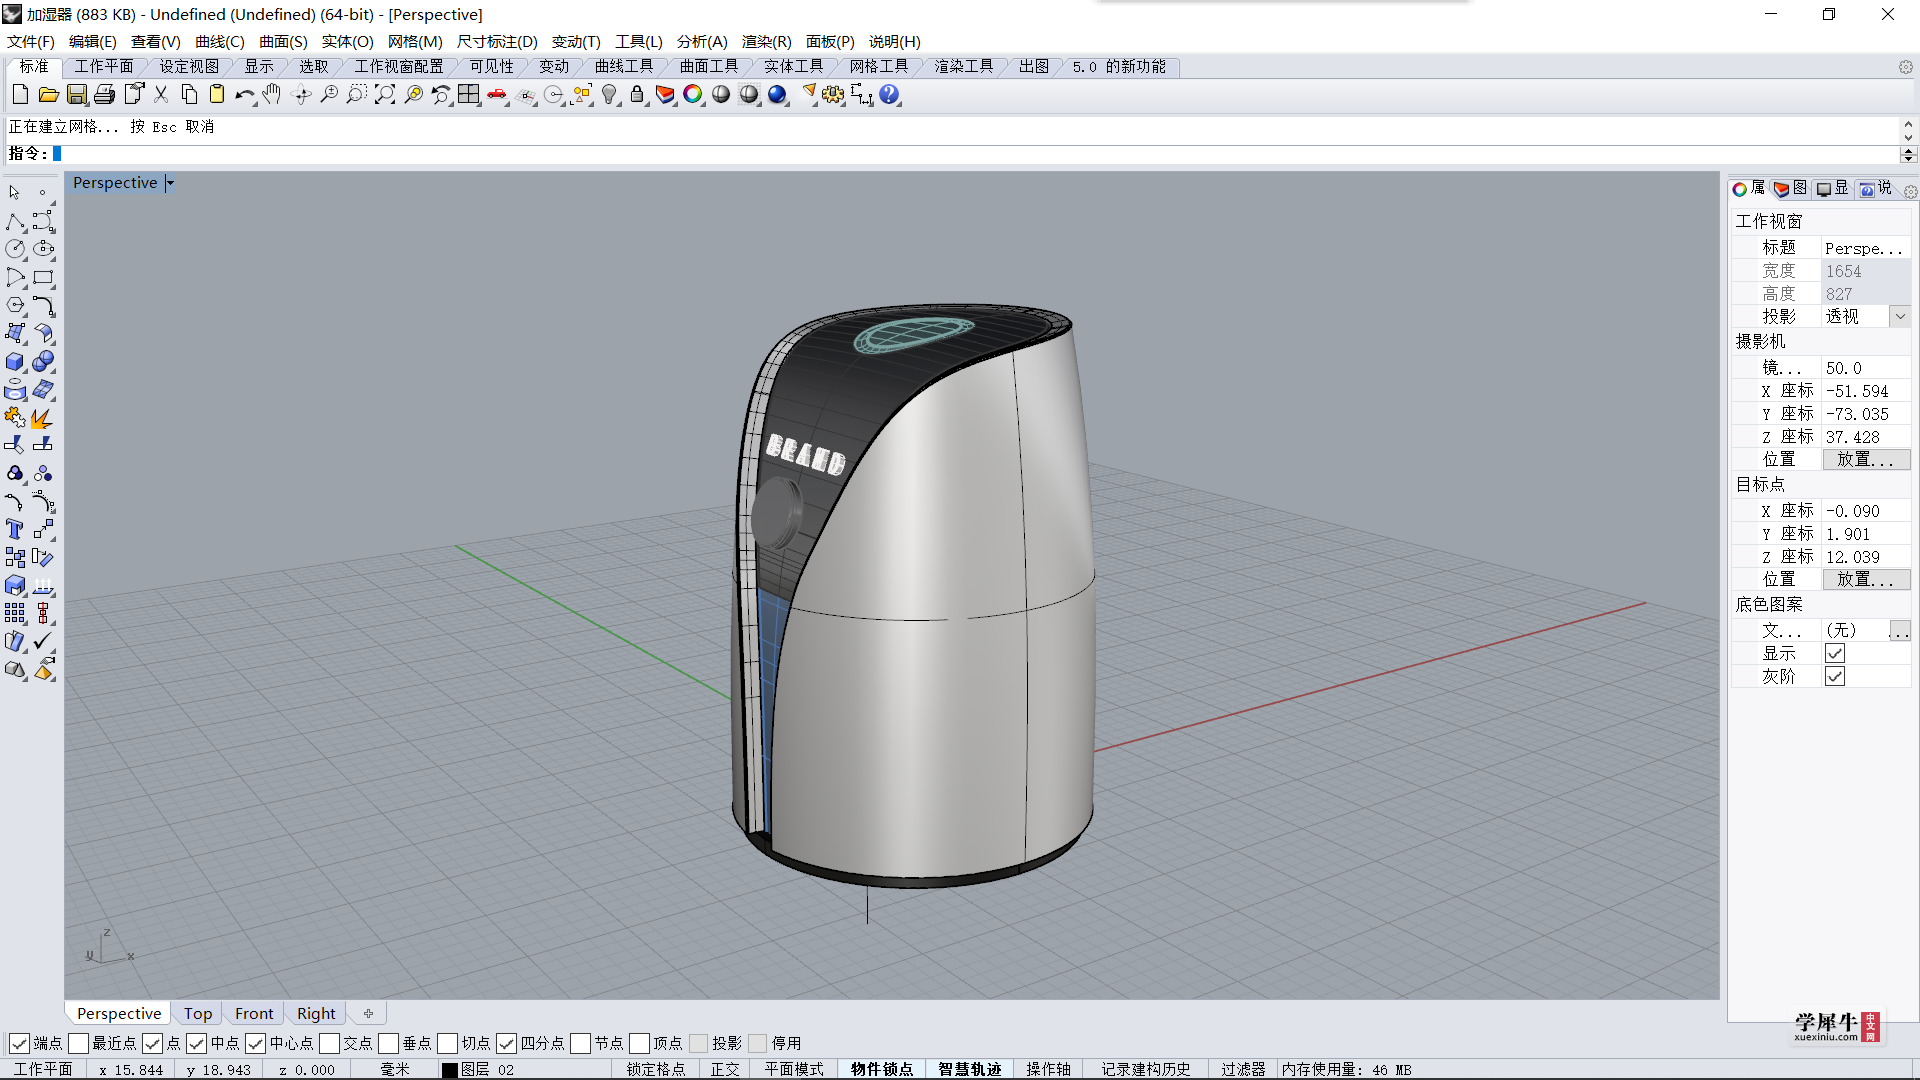1920x1080 pixels.
Task: Switch to the Top viewport tab
Action: [x=197, y=1013]
